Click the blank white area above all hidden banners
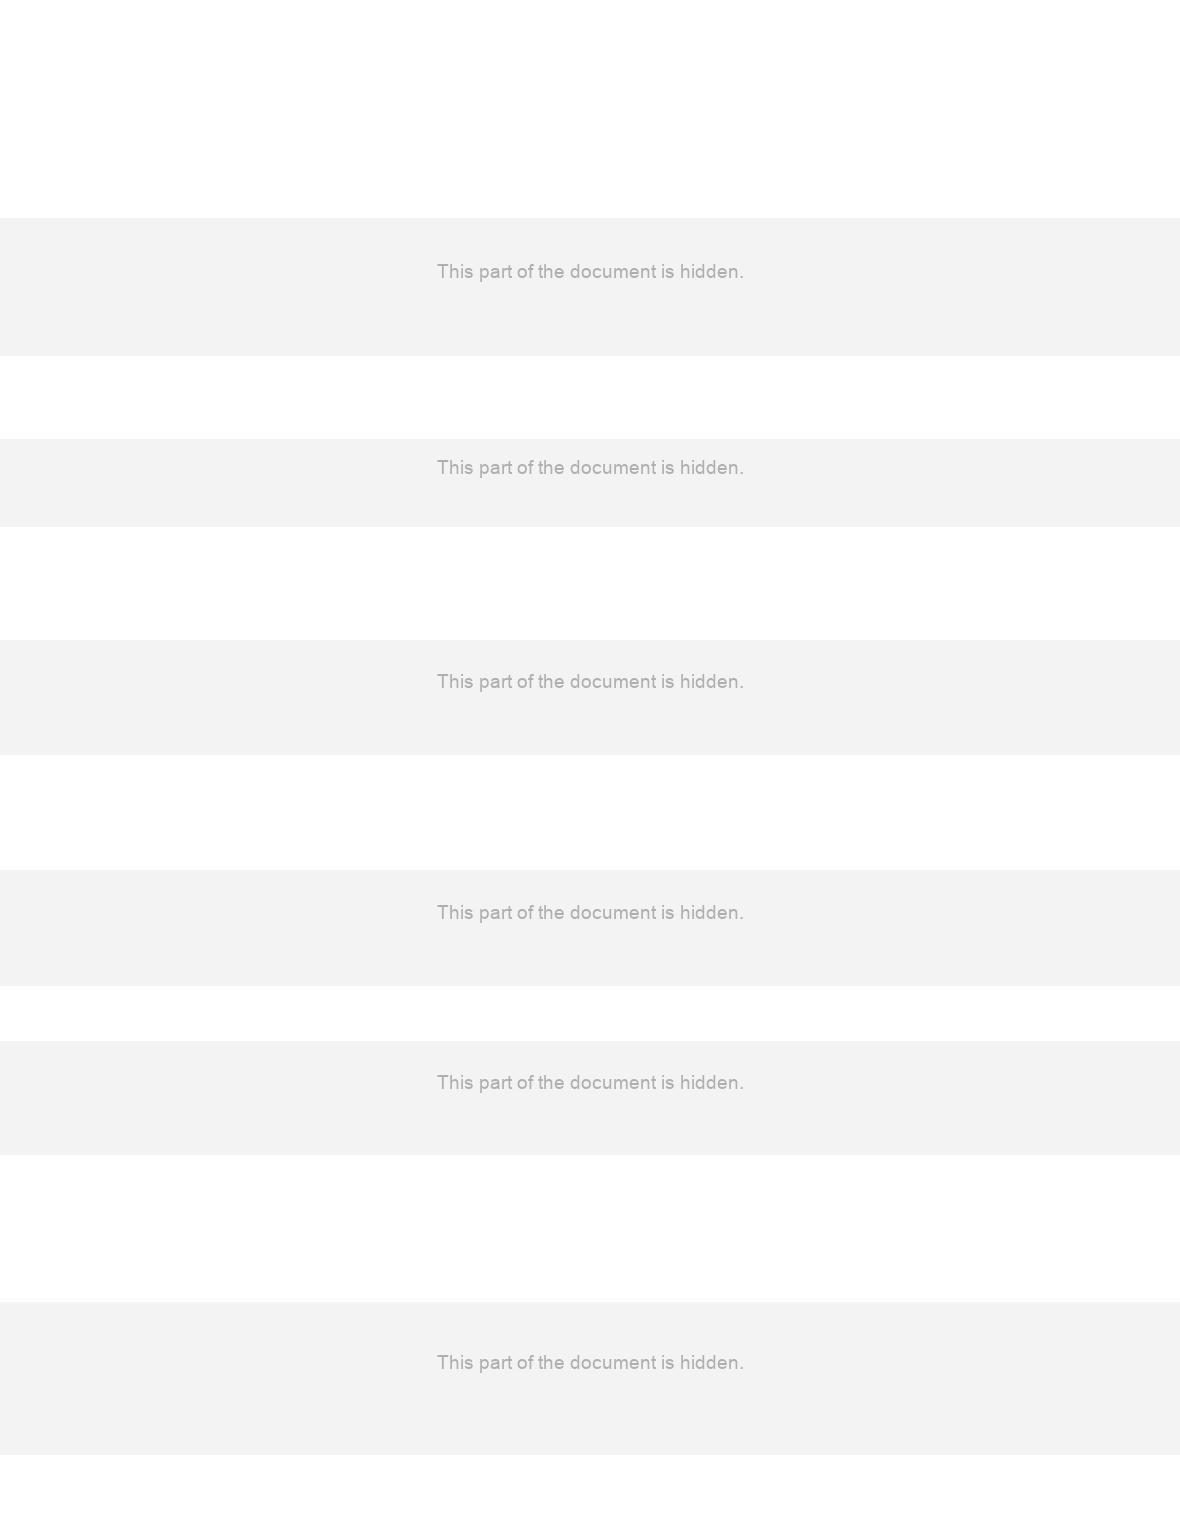 (x=590, y=109)
